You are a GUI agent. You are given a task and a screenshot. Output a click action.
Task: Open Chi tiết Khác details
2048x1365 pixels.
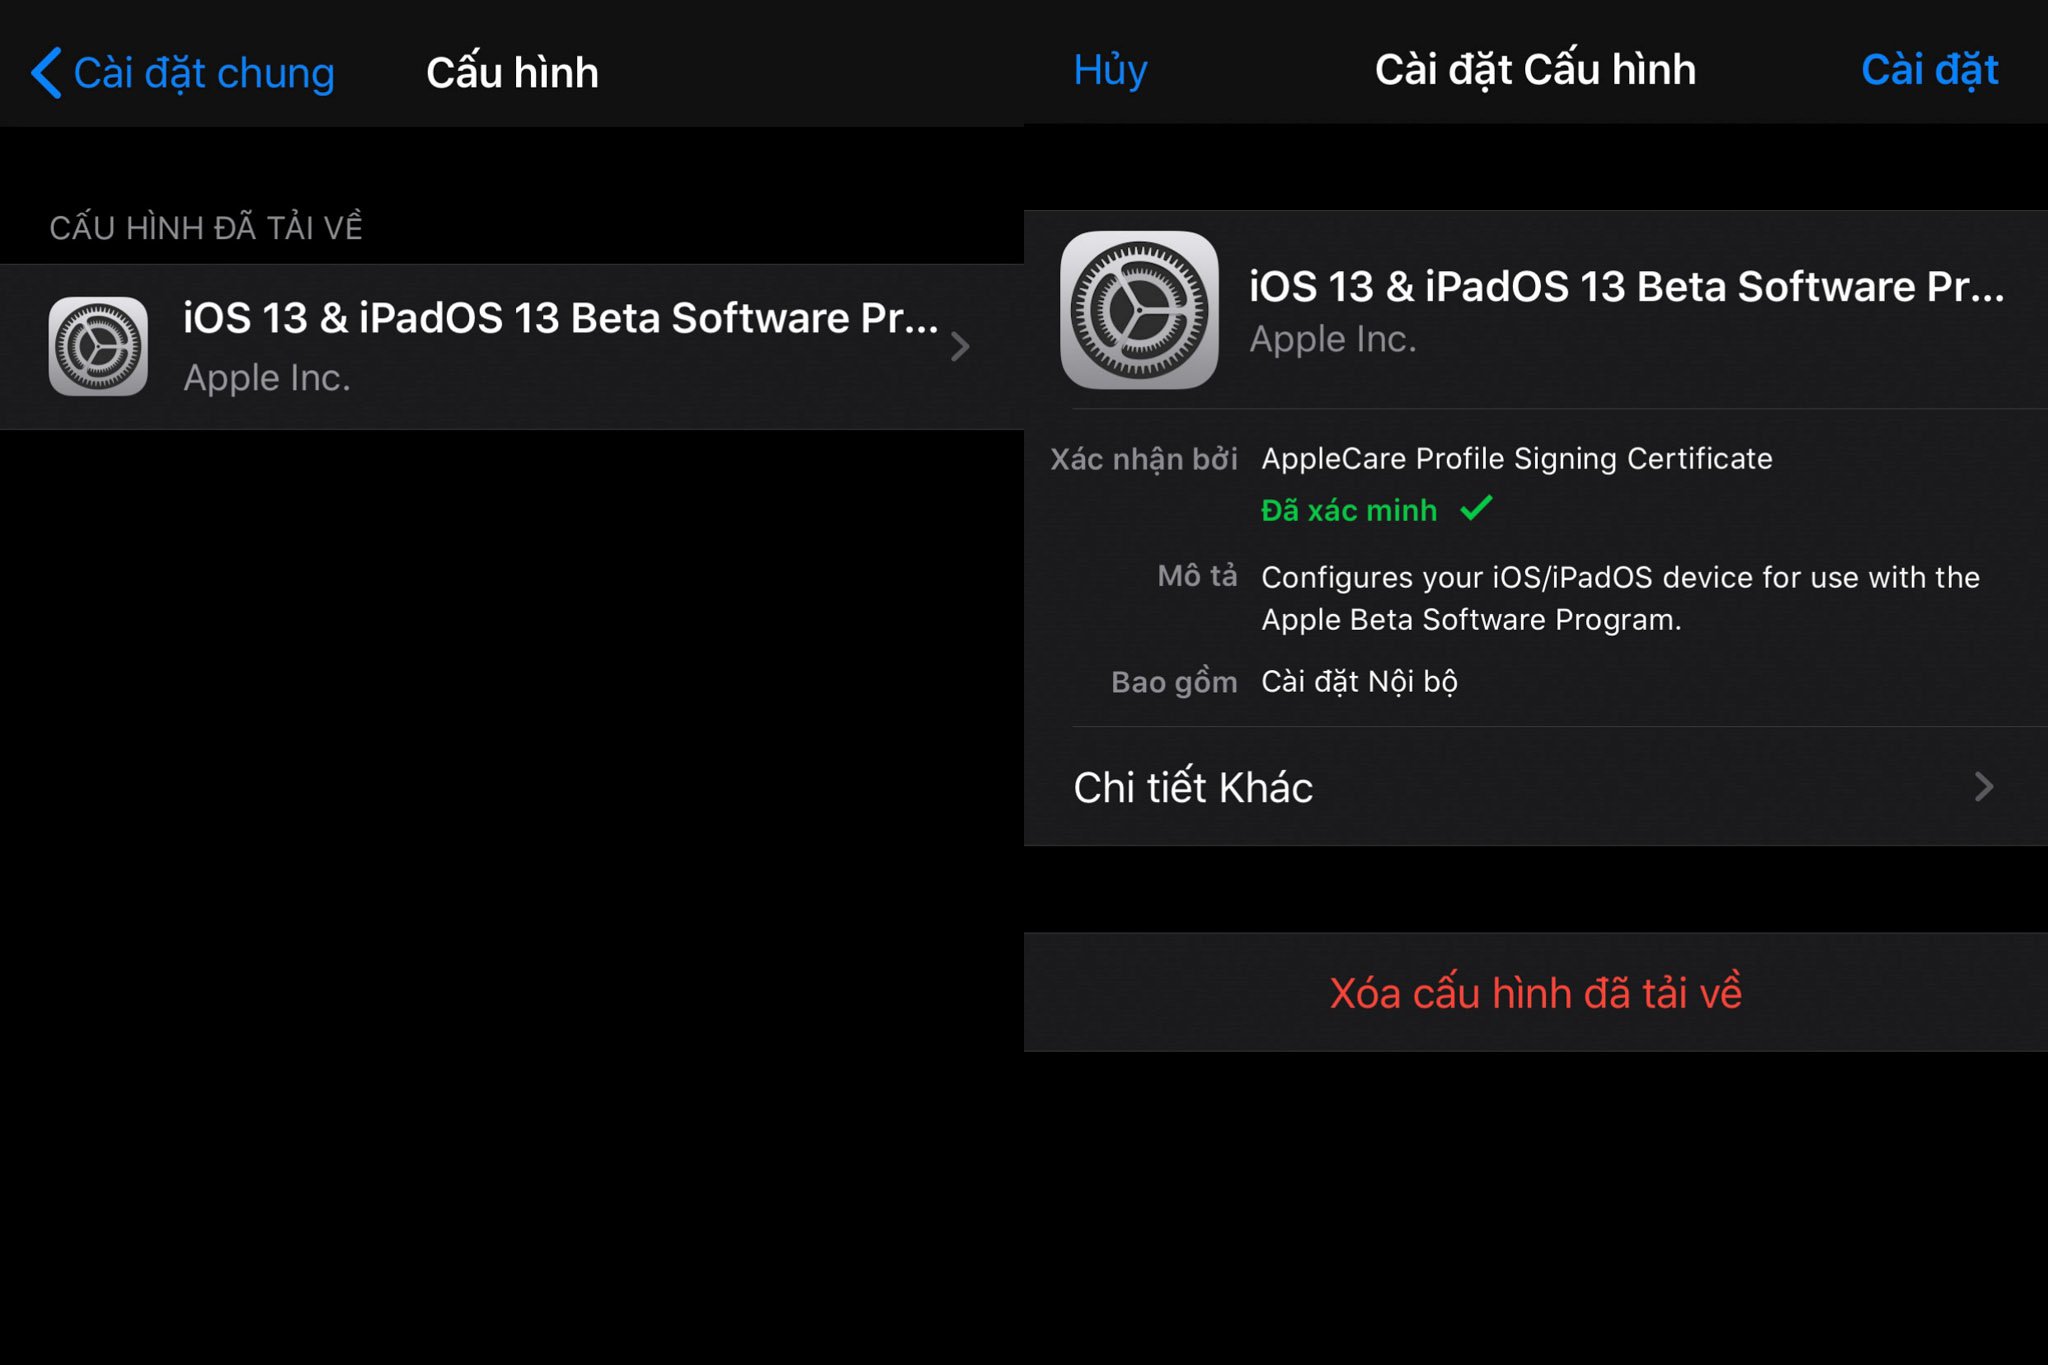pos(1536,787)
